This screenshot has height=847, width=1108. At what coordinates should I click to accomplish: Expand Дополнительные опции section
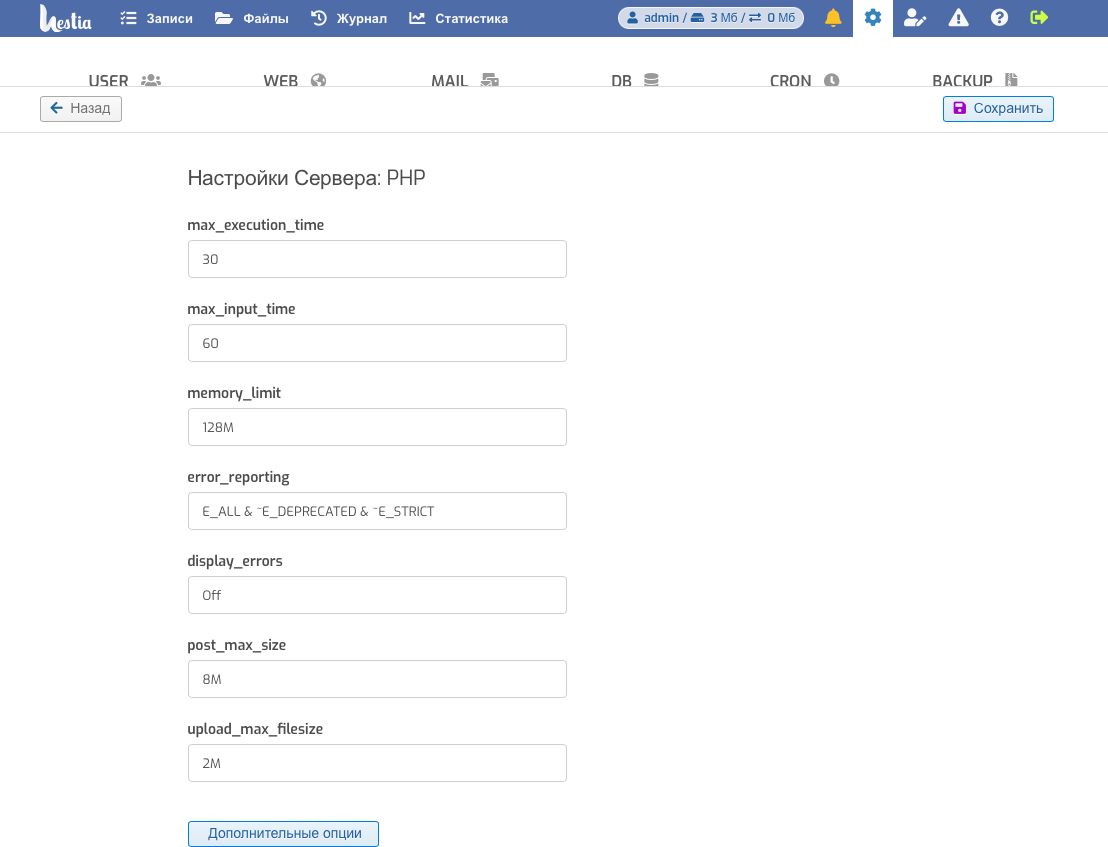[x=283, y=834]
